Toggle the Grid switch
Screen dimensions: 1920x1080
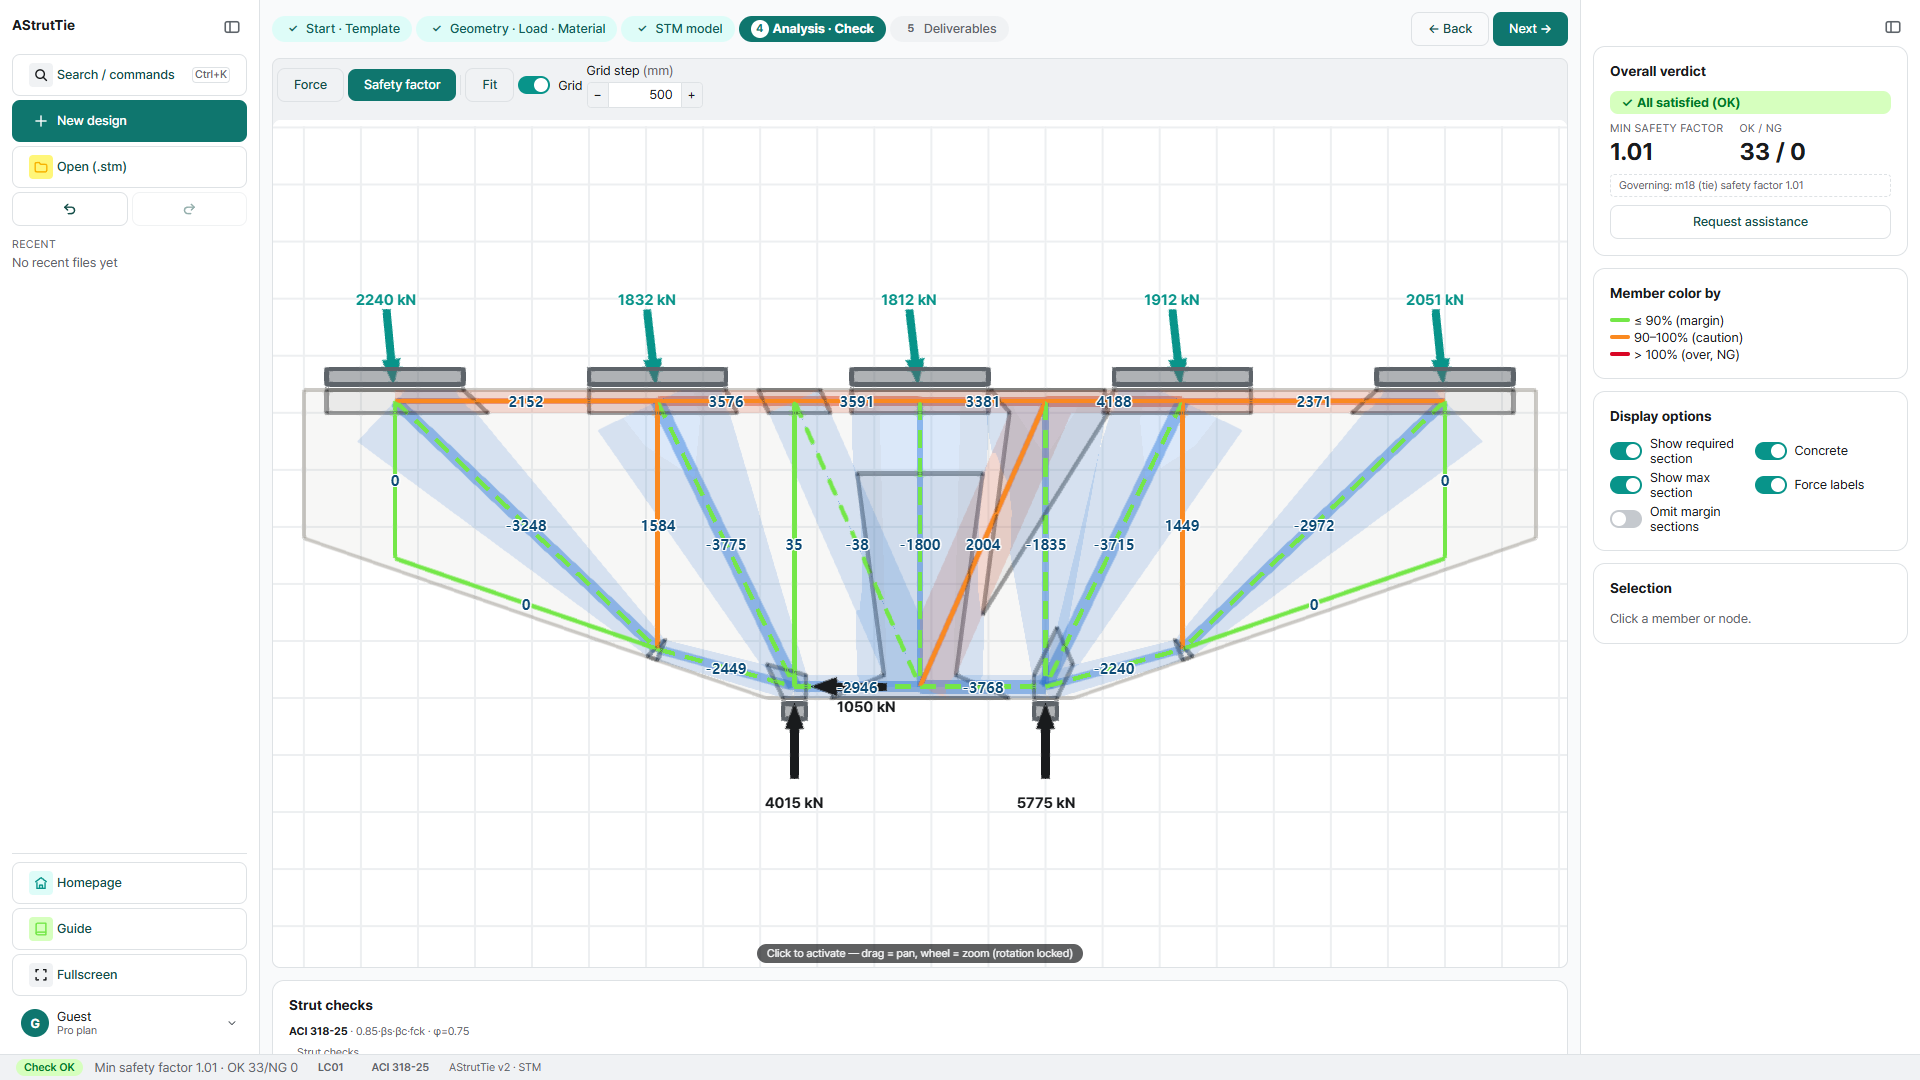(534, 85)
